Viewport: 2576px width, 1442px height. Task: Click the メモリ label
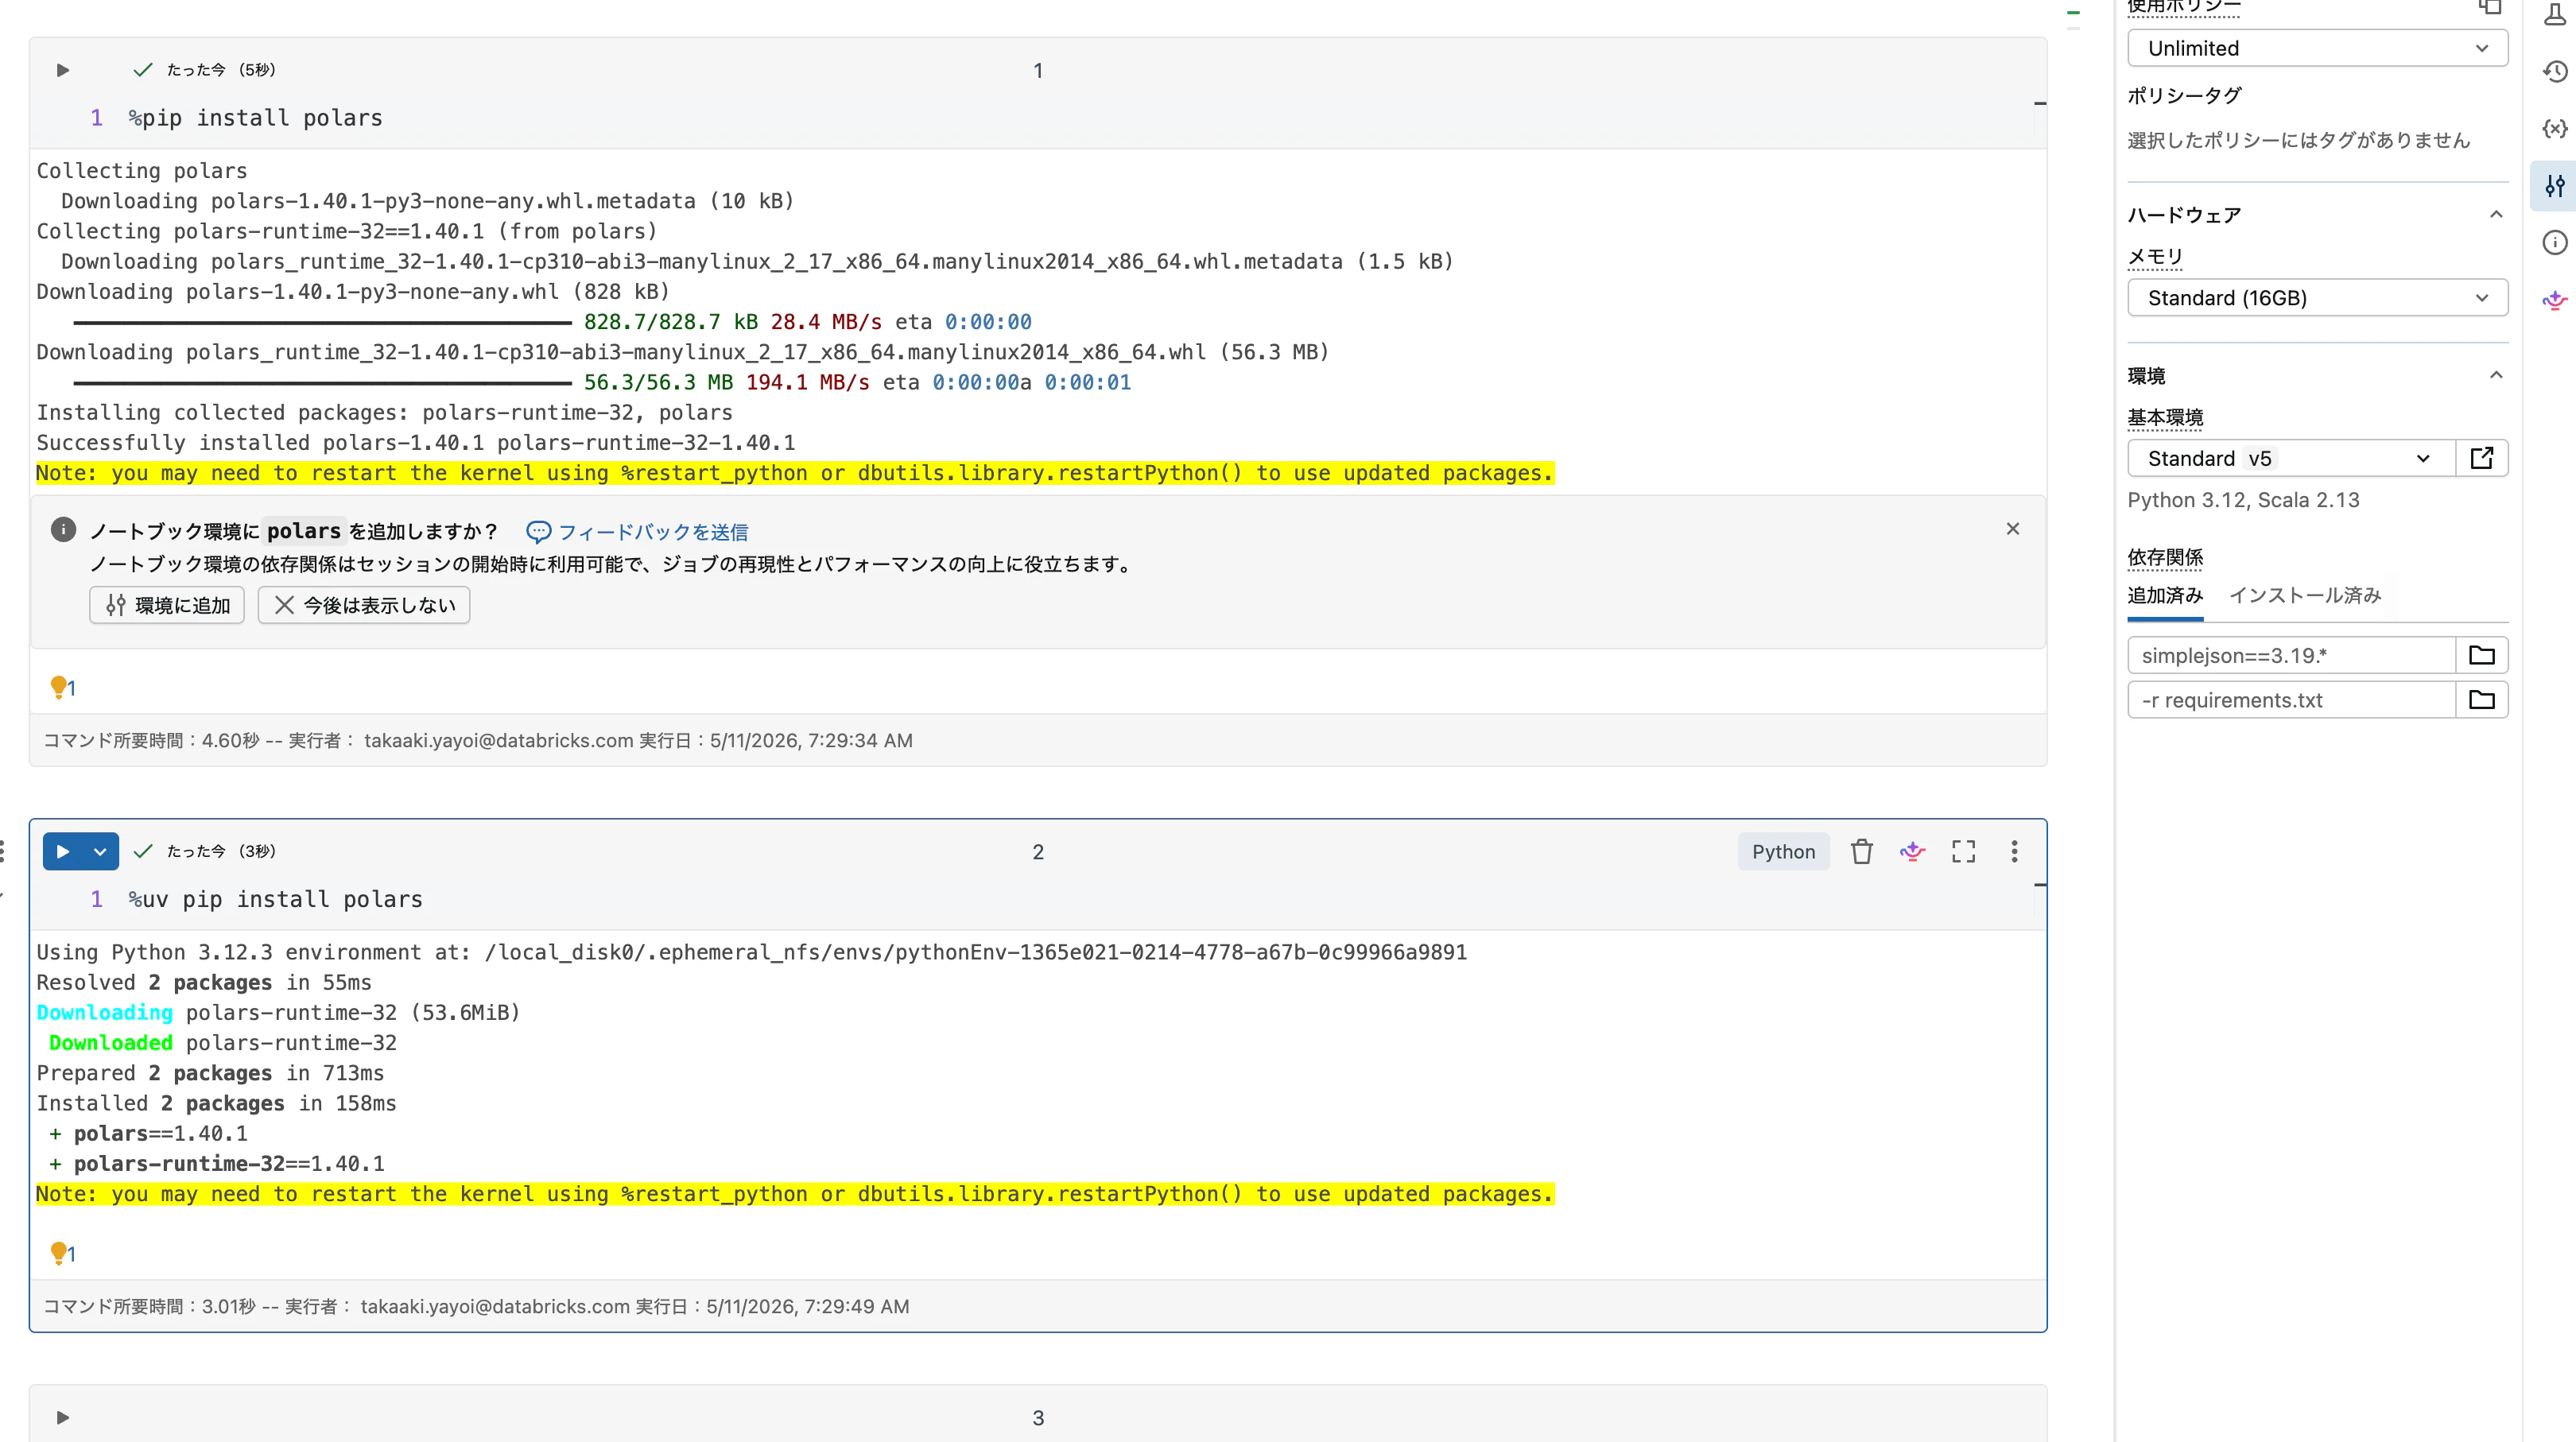2155,257
